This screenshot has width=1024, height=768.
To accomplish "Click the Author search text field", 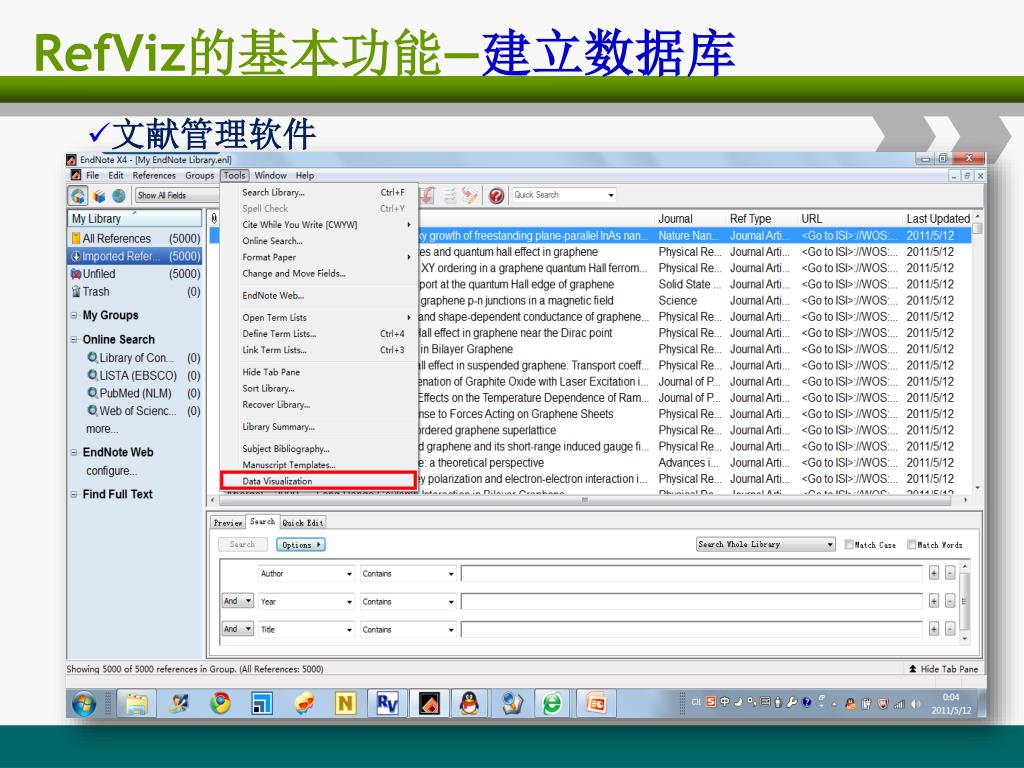I will click(692, 573).
